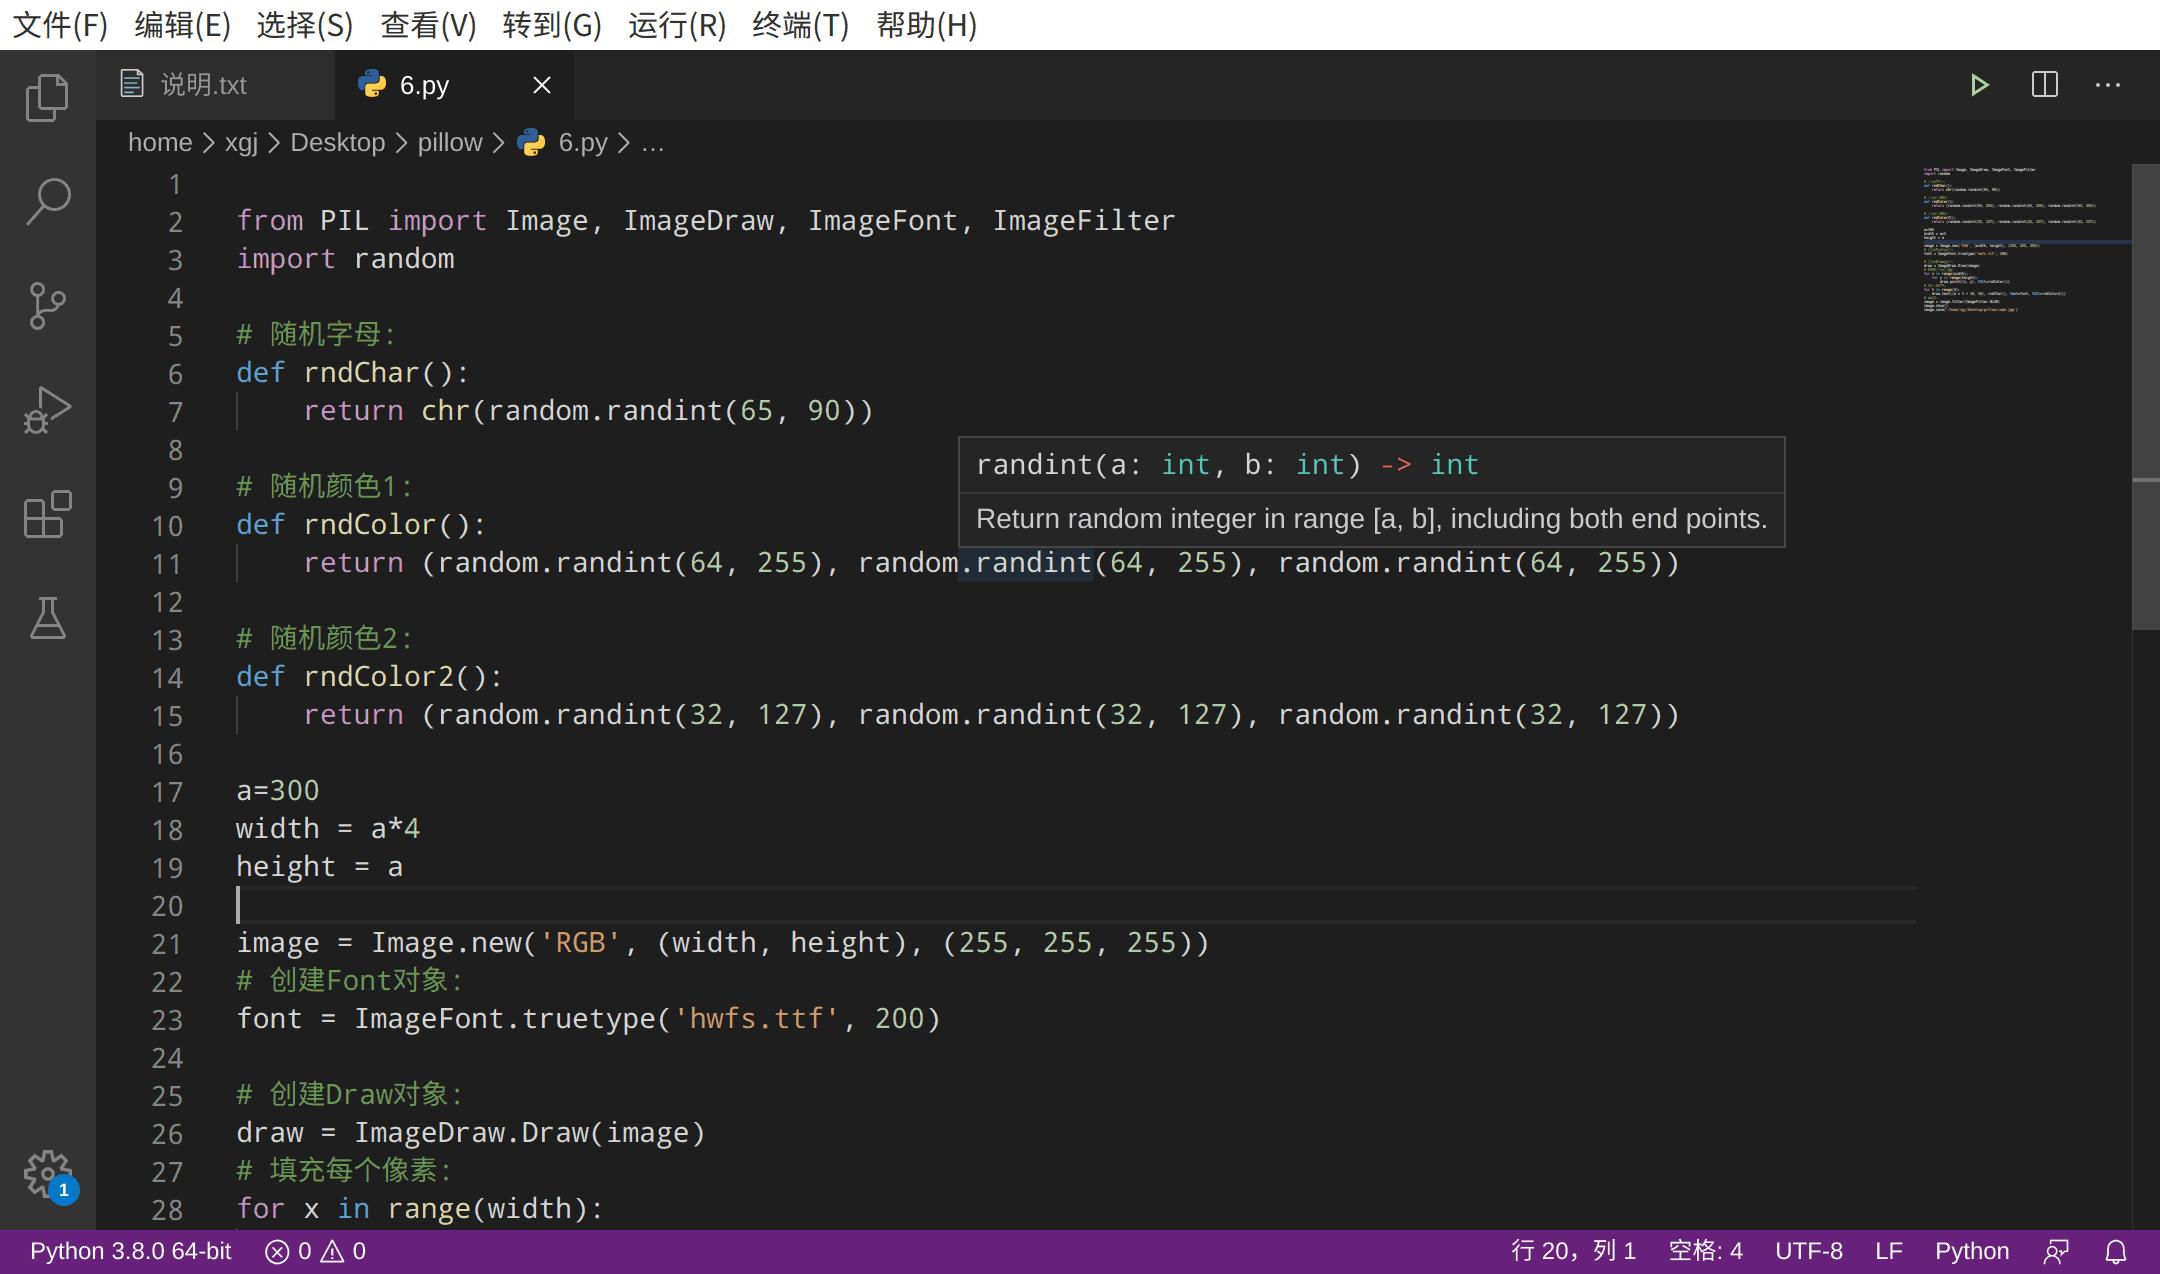Open the notifications bell in status bar
2160x1274 pixels.
click(x=2116, y=1251)
